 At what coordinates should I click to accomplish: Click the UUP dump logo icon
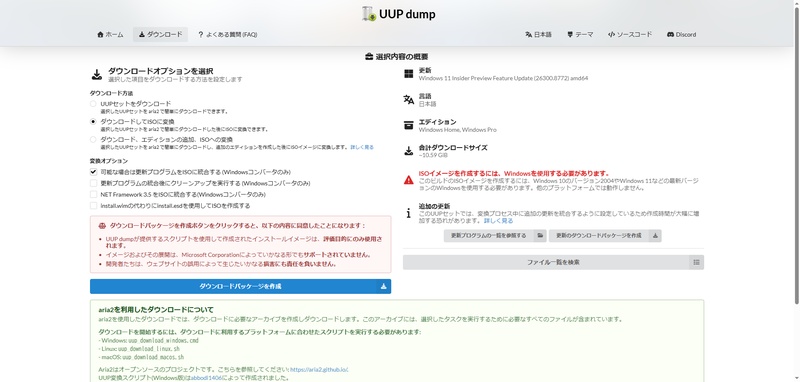(x=369, y=14)
